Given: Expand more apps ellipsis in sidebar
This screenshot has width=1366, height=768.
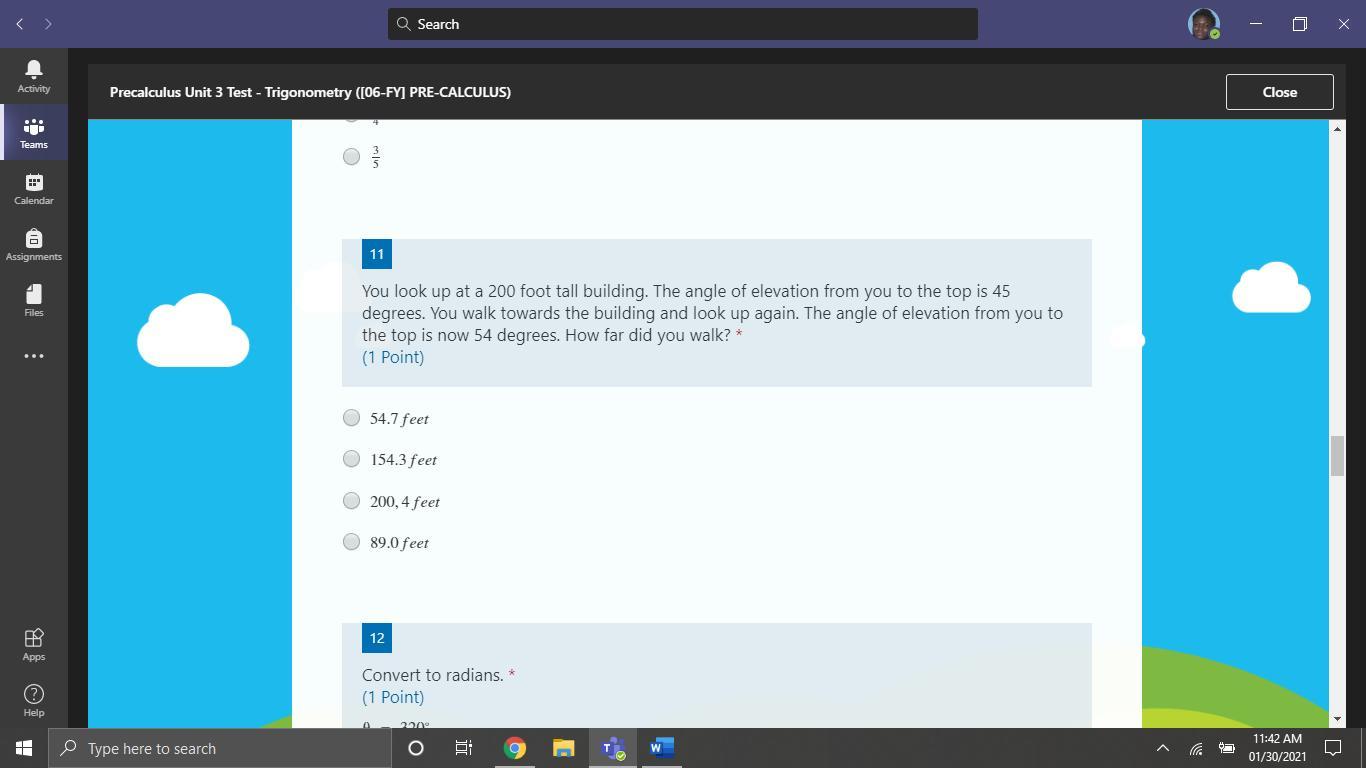Looking at the screenshot, I should coord(33,356).
